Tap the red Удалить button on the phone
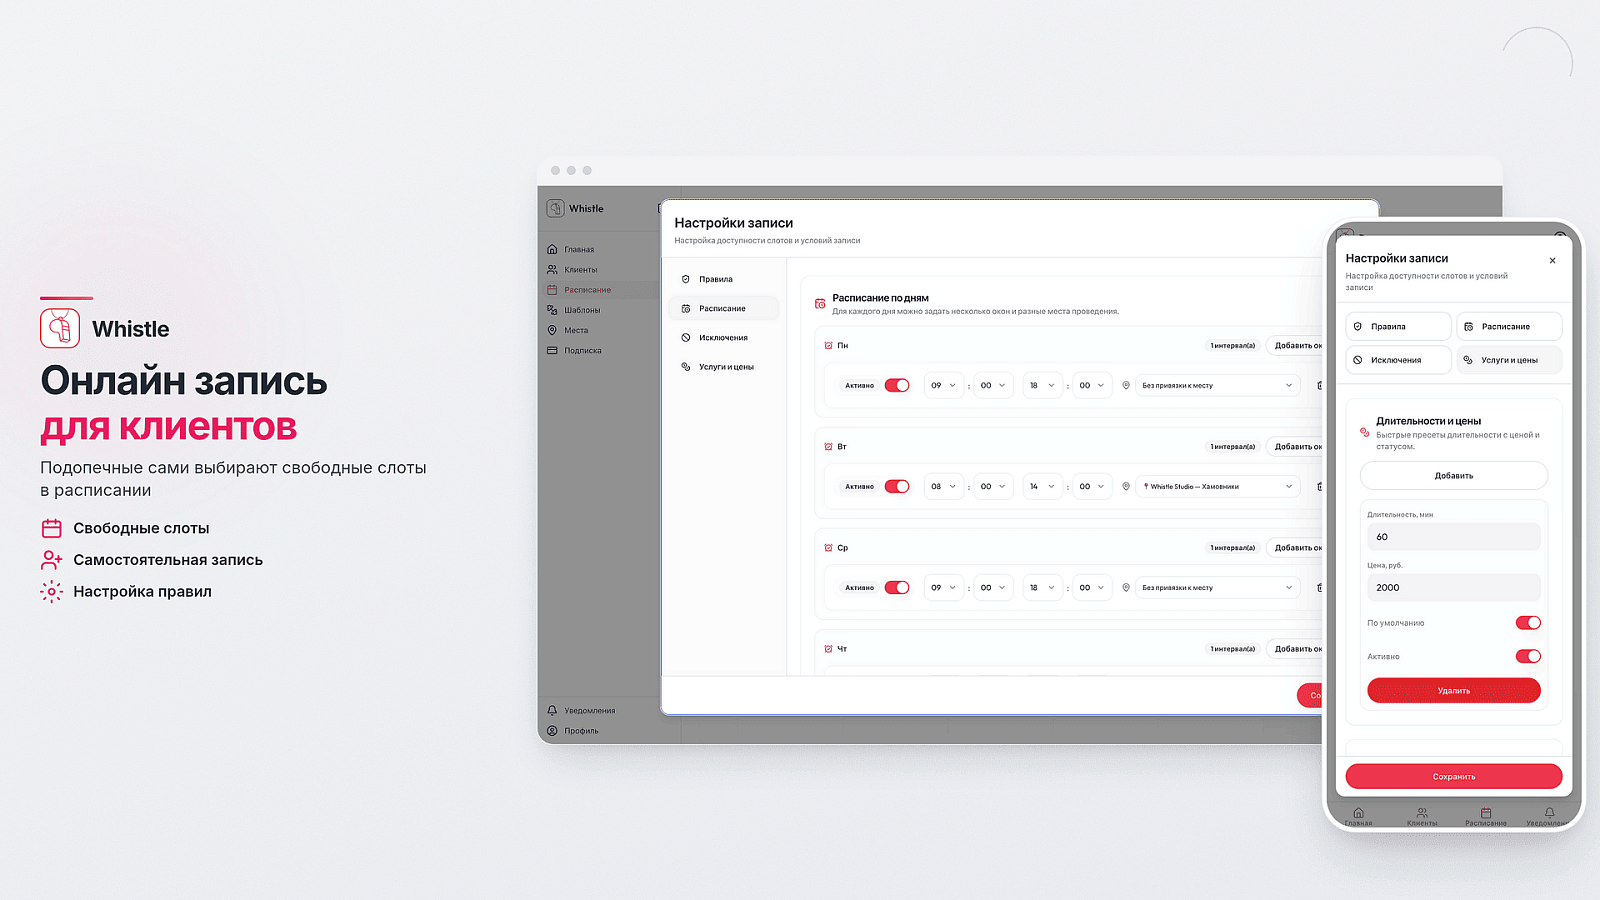This screenshot has height=900, width=1600. pos(1454,690)
